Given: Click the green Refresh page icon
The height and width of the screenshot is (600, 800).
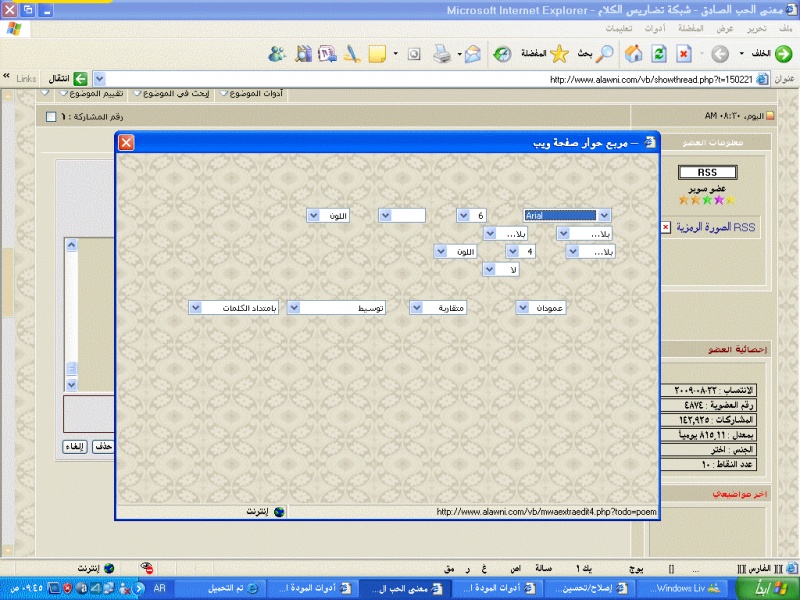Looking at the screenshot, I should pos(659,54).
